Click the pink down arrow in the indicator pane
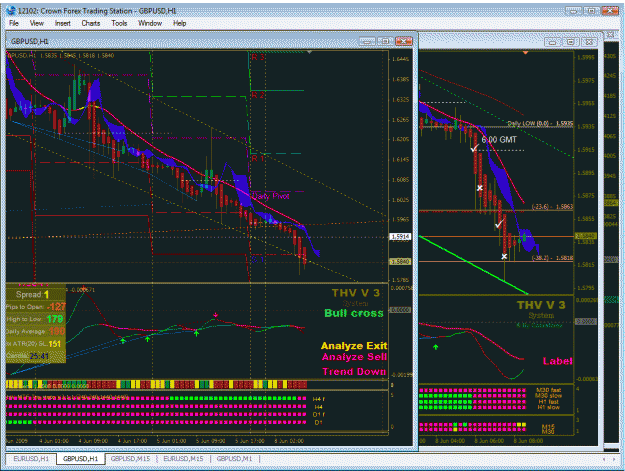The image size is (625, 471). [x=216, y=315]
